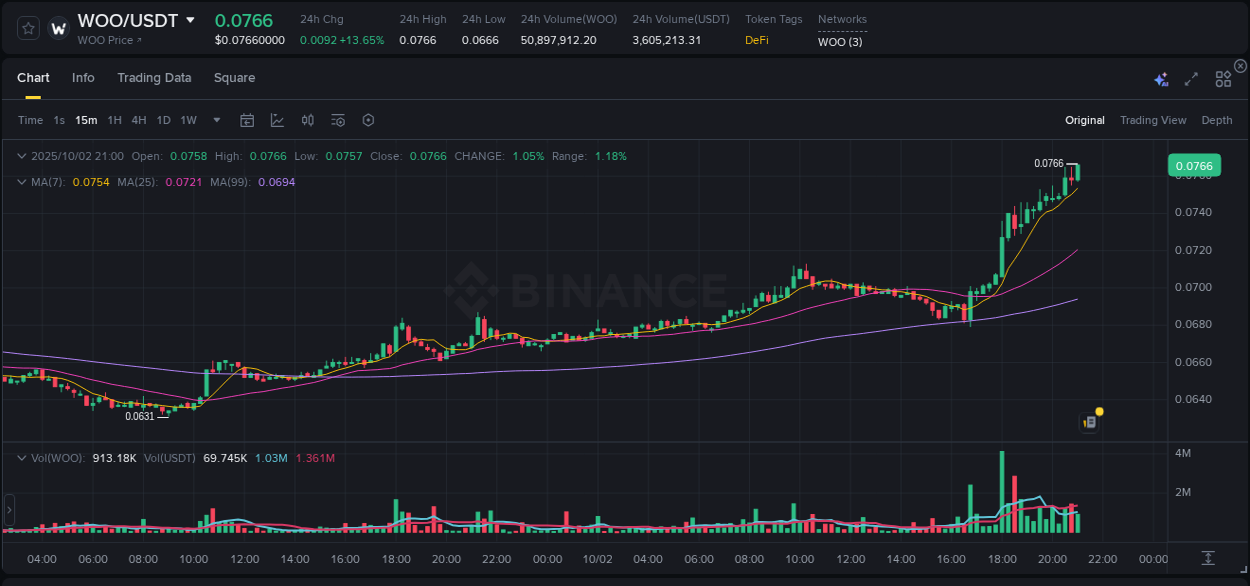The image size is (1250, 586).
Task: Click the Depth view option
Action: [x=1217, y=120]
